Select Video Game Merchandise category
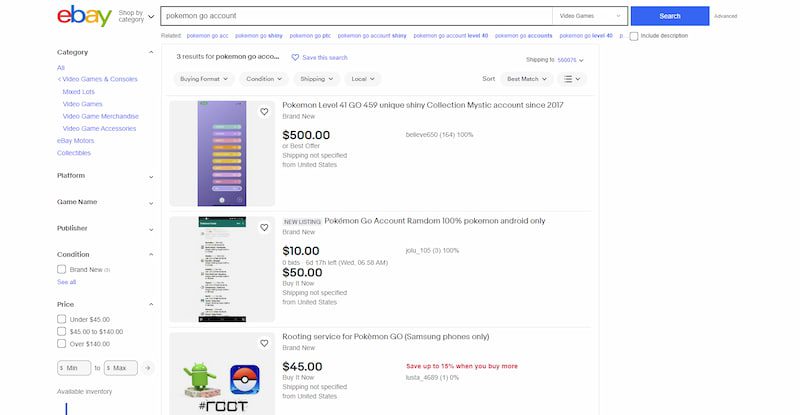Viewport: 800px width, 415px height. 101,116
